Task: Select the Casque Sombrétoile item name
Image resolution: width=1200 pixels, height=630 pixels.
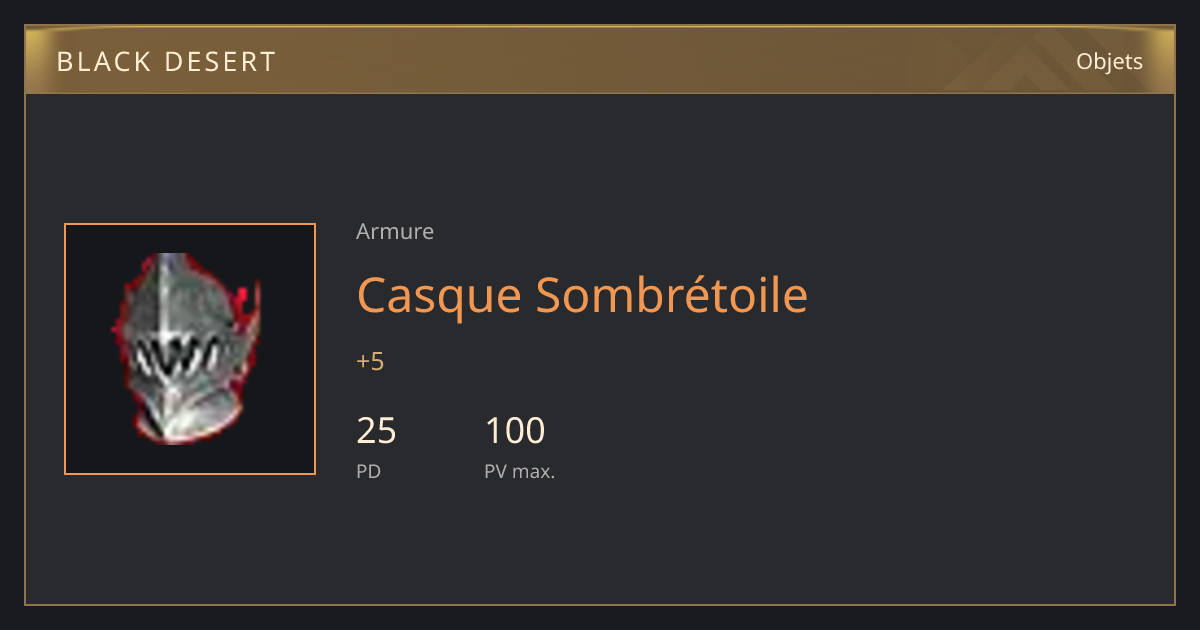Action: (x=582, y=295)
